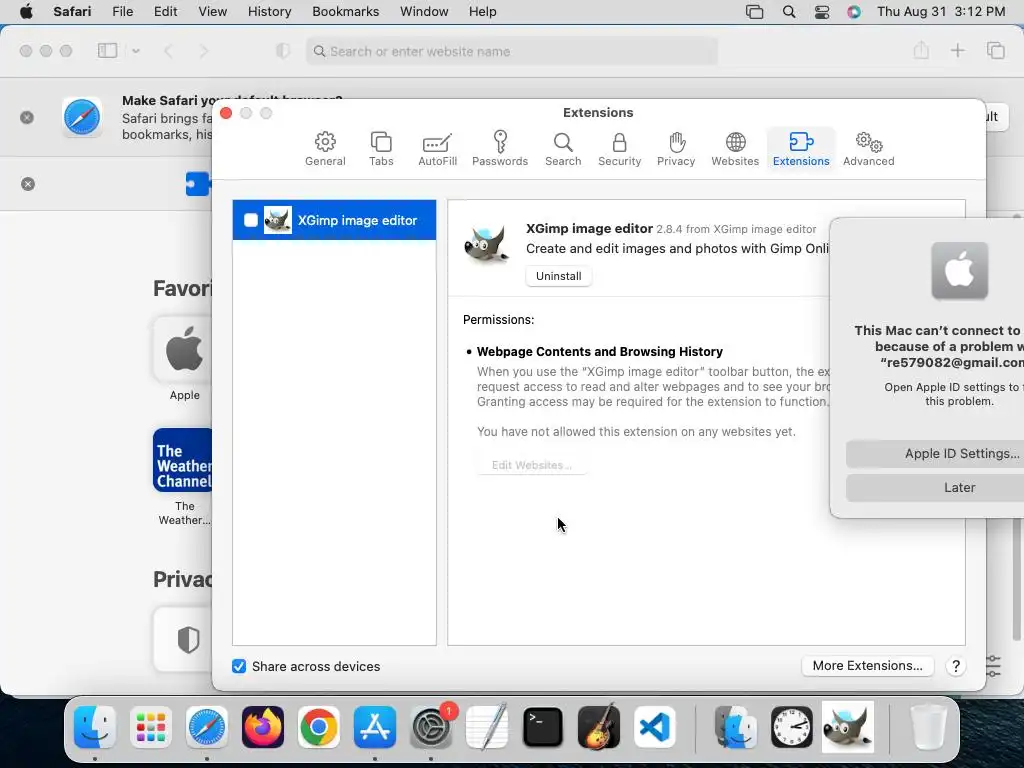Screen dimensions: 1024x768
Task: Open System Settings from the Dock
Action: (x=431, y=727)
